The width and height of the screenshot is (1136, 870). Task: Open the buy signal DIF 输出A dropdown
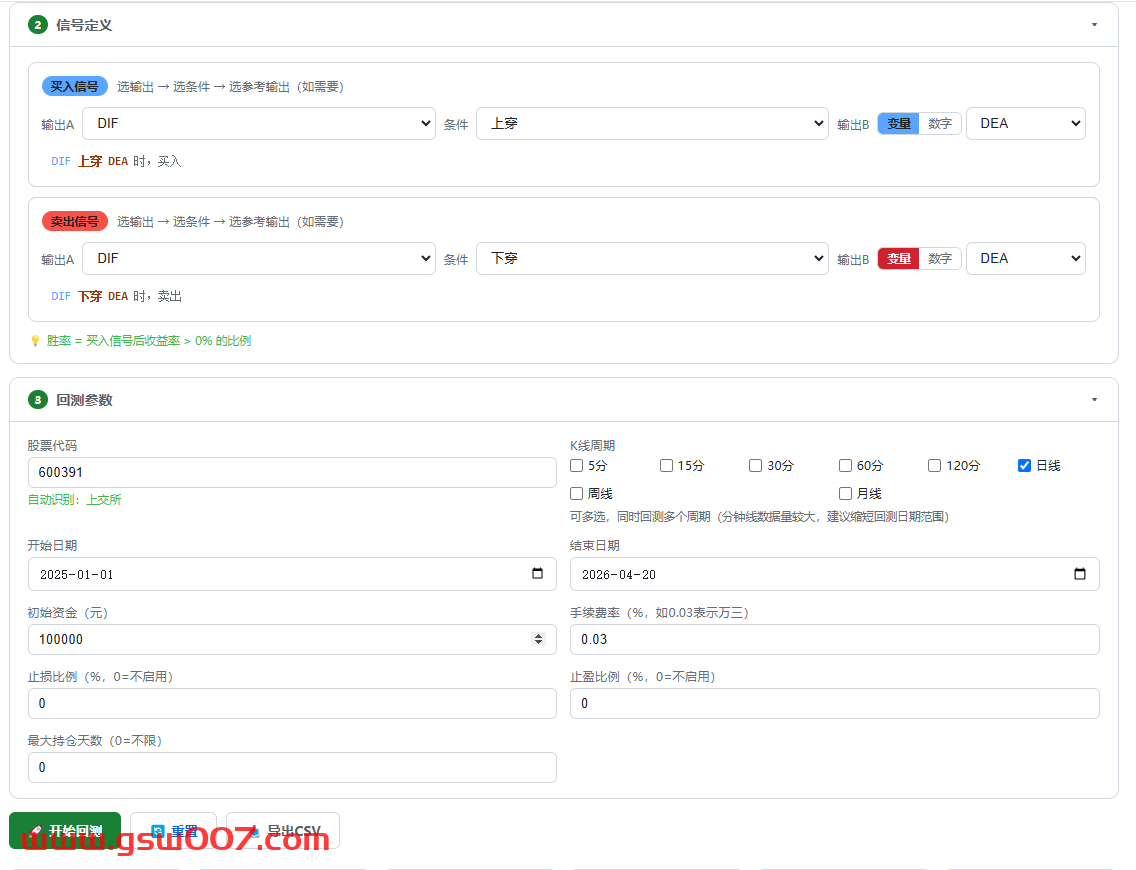pos(259,123)
